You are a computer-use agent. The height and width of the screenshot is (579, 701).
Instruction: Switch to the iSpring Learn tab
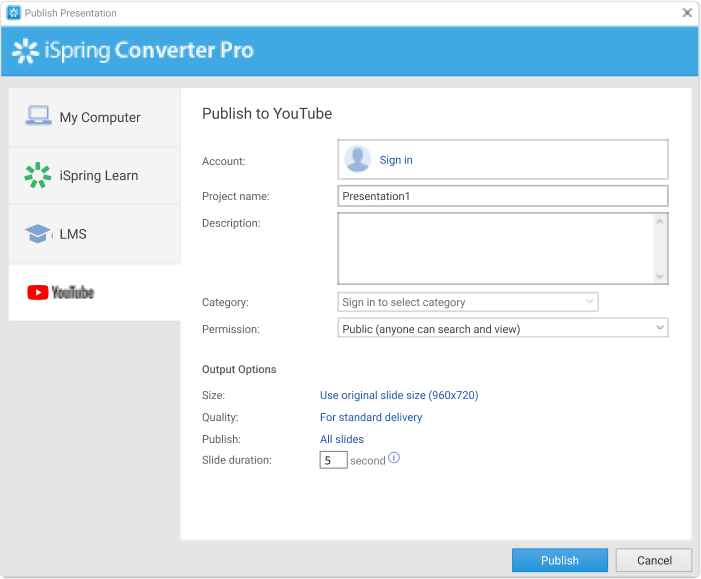[95, 176]
